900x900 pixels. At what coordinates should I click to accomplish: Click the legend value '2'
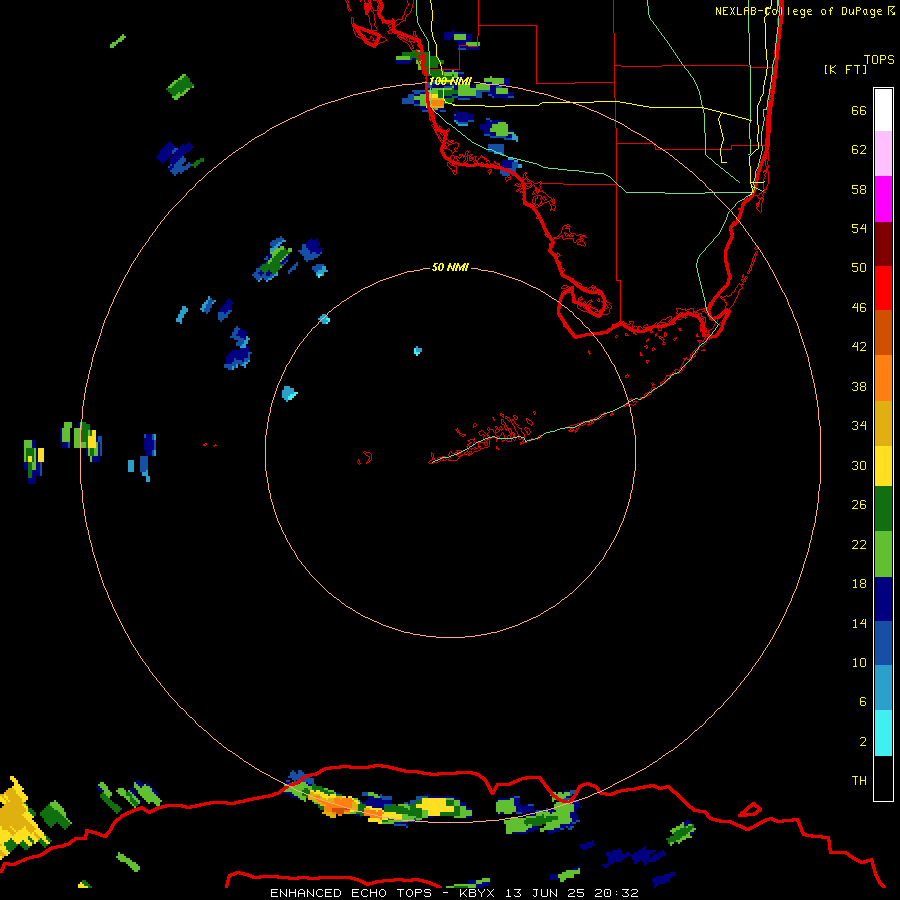[x=863, y=742]
